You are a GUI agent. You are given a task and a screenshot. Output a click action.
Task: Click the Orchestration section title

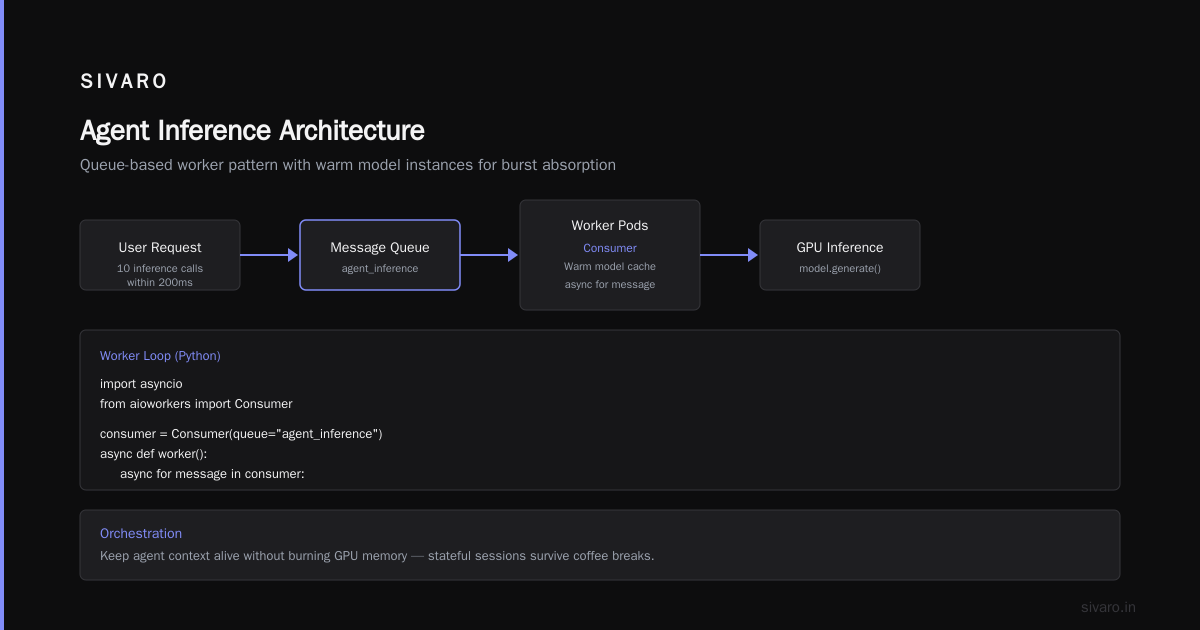click(x=141, y=534)
